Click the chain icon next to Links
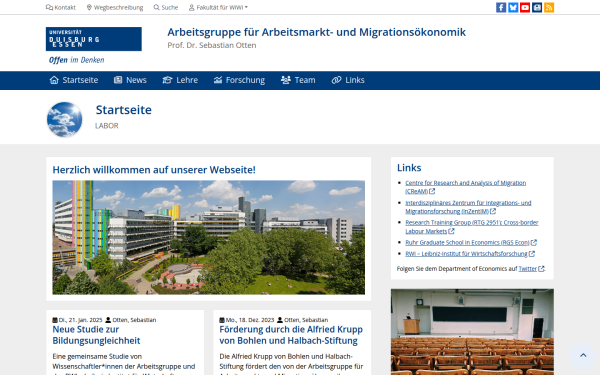Screen dimensions: 600x375 [336, 80]
